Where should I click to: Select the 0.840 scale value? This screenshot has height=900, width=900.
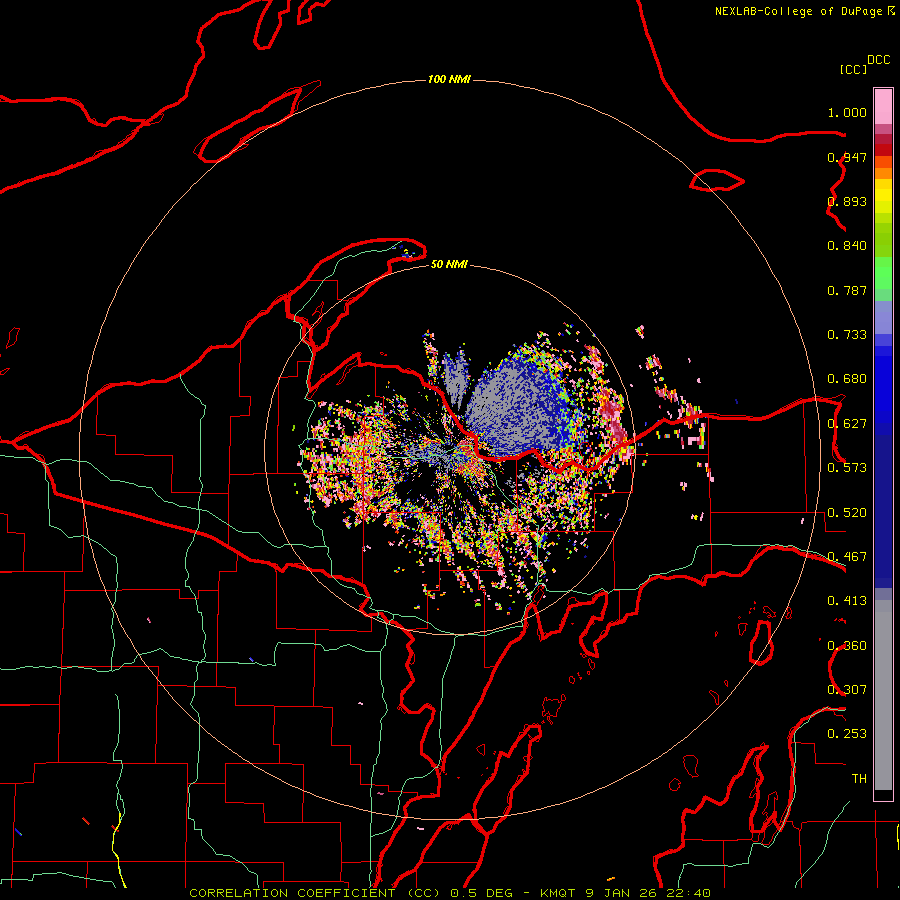point(847,246)
